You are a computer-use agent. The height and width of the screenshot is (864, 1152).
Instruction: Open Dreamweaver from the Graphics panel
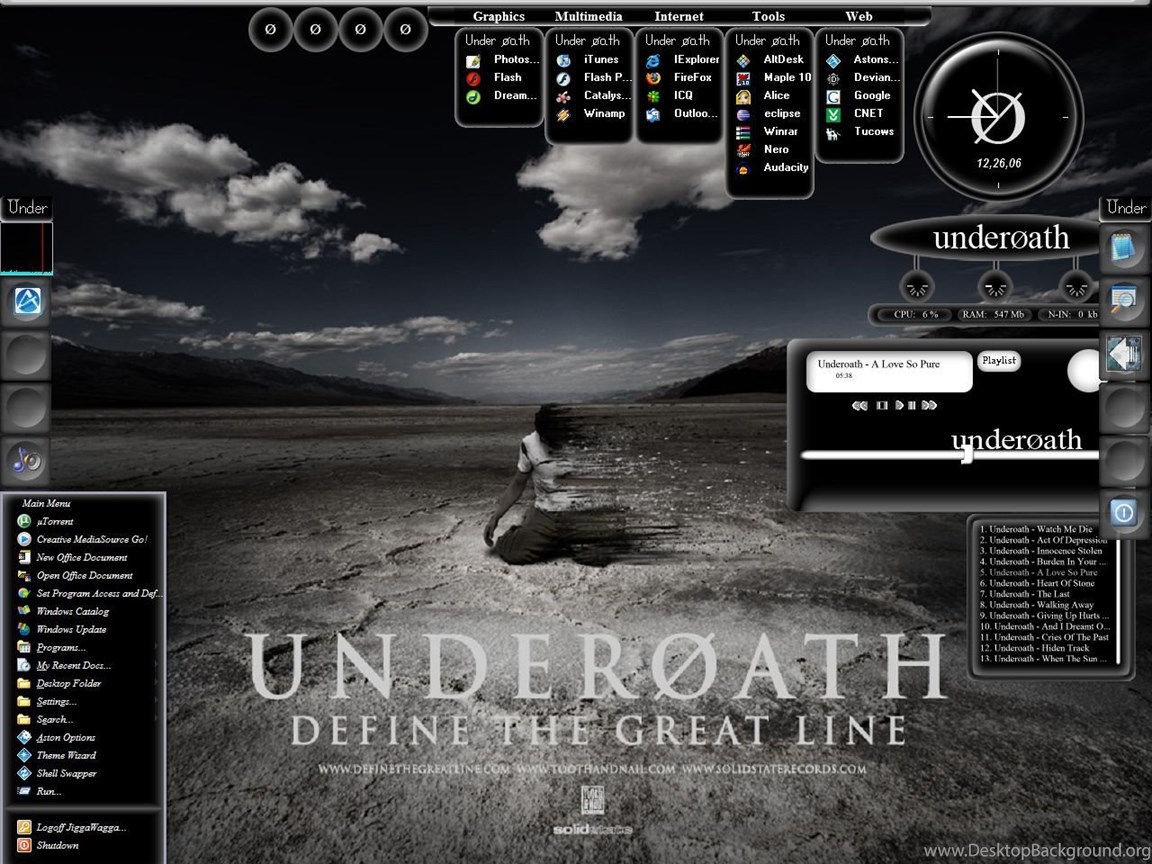501,96
